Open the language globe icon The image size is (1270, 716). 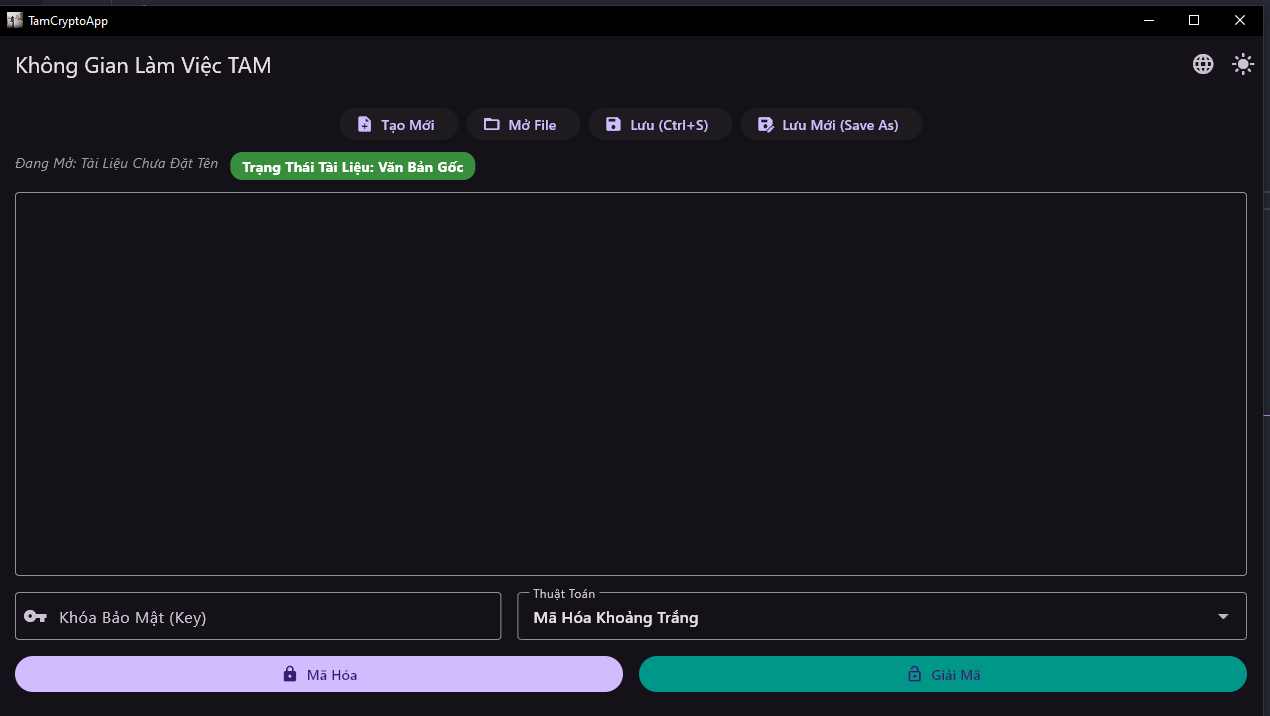tap(1203, 64)
